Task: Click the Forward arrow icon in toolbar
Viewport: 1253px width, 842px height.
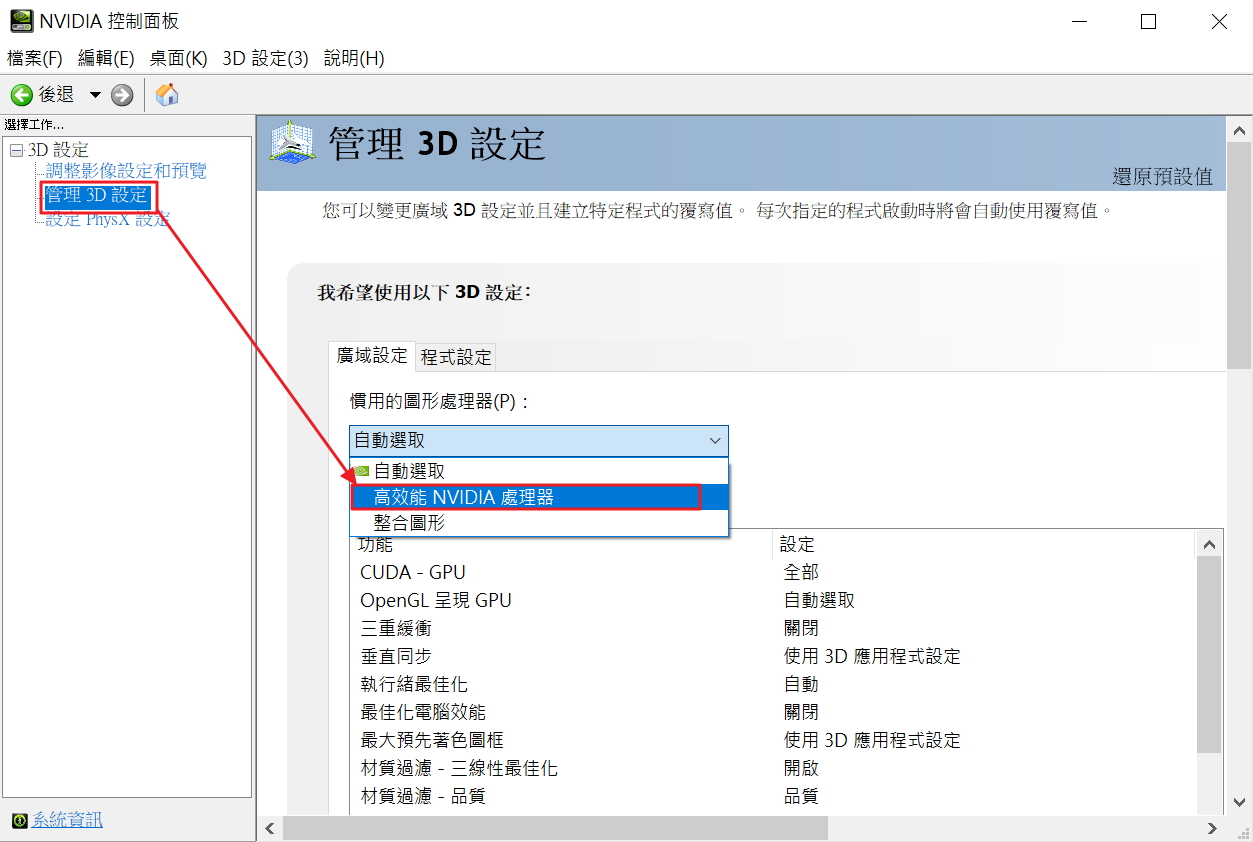Action: click(122, 95)
